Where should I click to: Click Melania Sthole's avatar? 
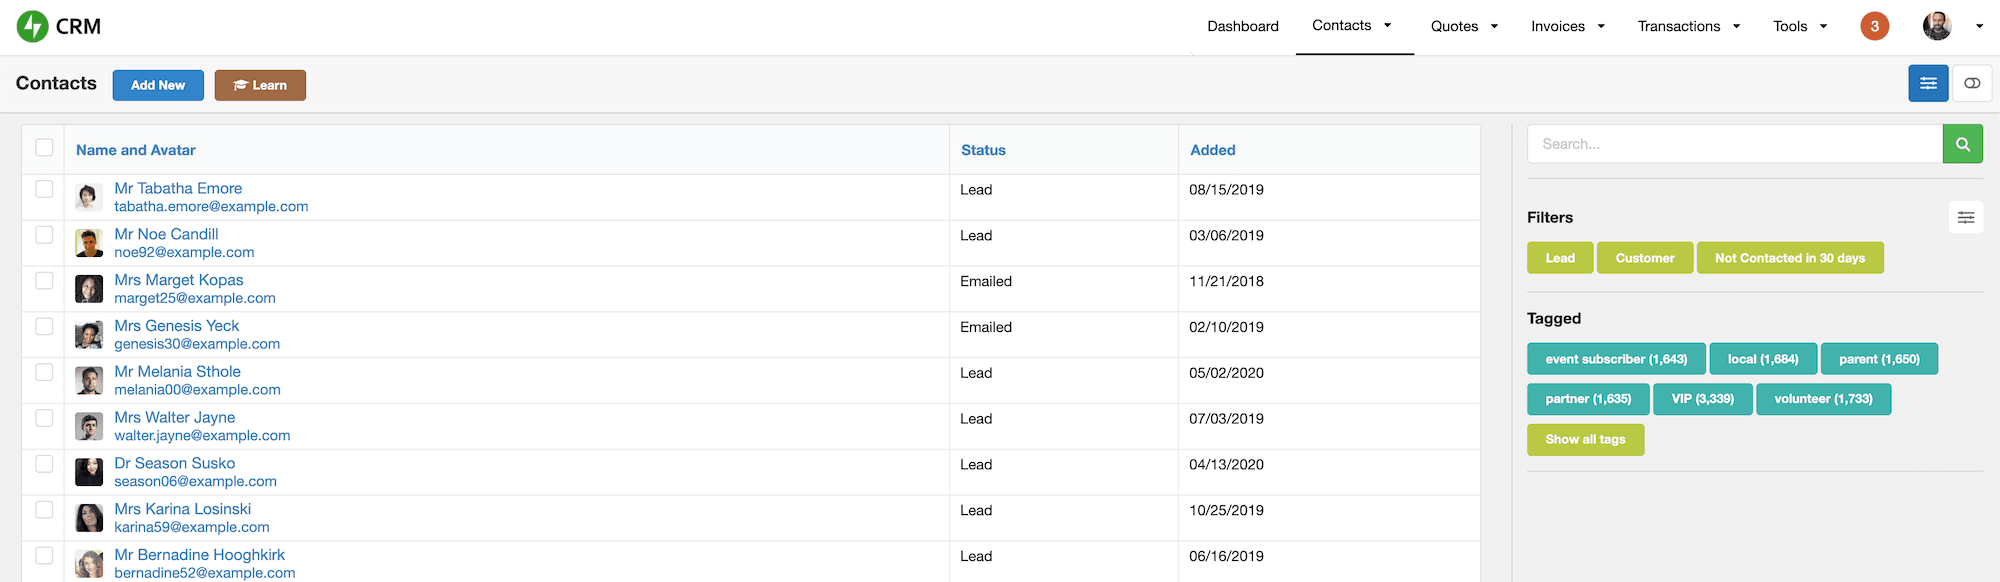(89, 381)
